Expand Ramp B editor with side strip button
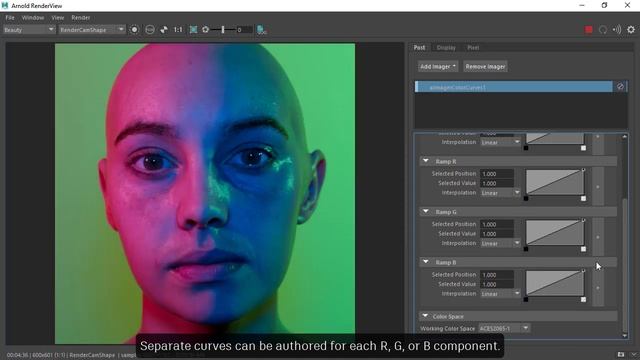 coord(598,287)
